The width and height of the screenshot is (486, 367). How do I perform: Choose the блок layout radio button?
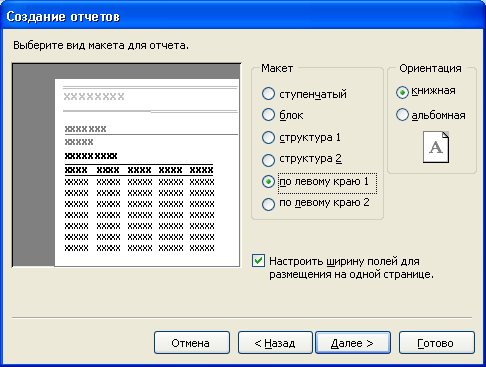(268, 115)
